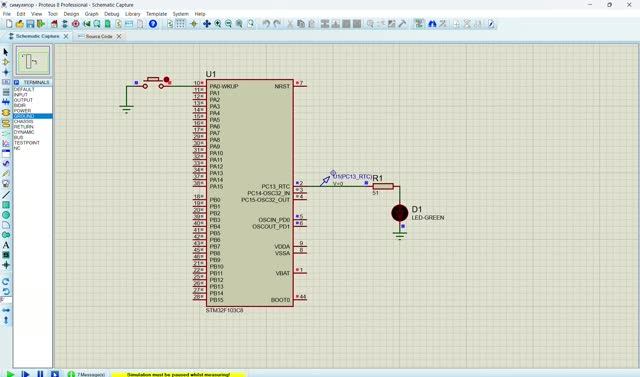Viewport: 640px width, 377px height.
Task: Select the 2D Text 'A' tool
Action: pos(6,245)
